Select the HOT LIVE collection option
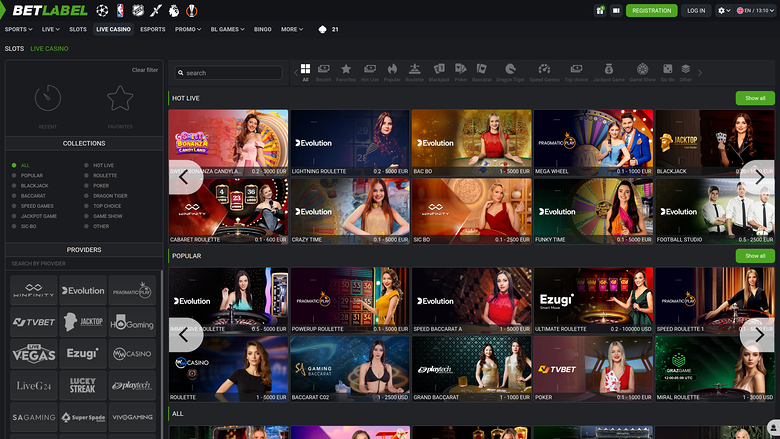The height and width of the screenshot is (439, 780). pyautogui.click(x=99, y=165)
